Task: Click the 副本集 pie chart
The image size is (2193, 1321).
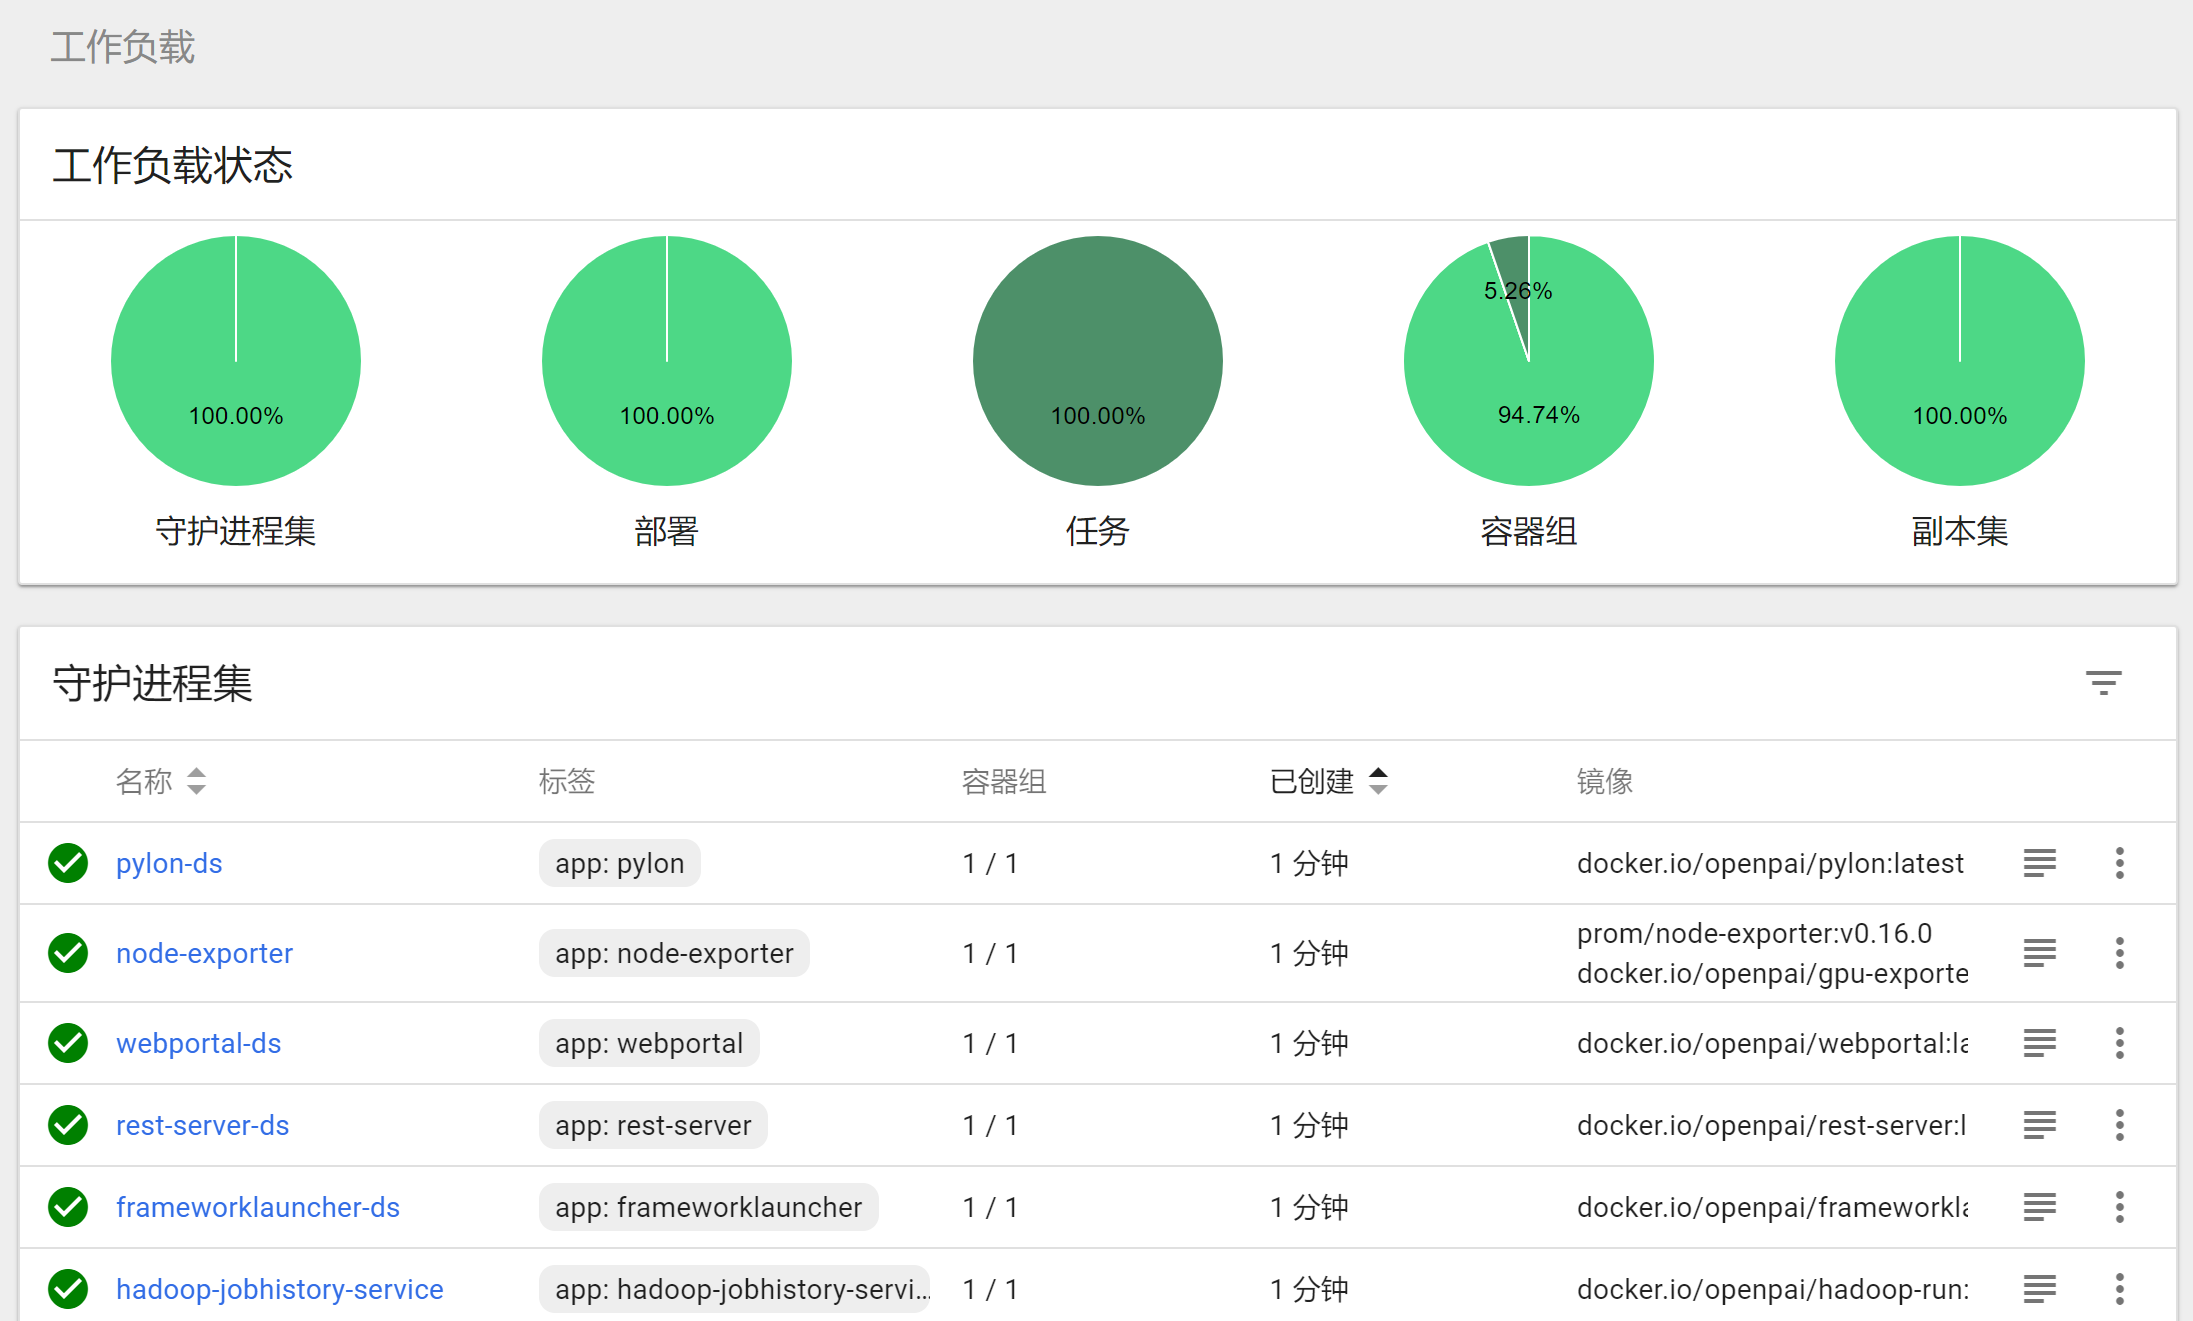Action: point(1960,361)
